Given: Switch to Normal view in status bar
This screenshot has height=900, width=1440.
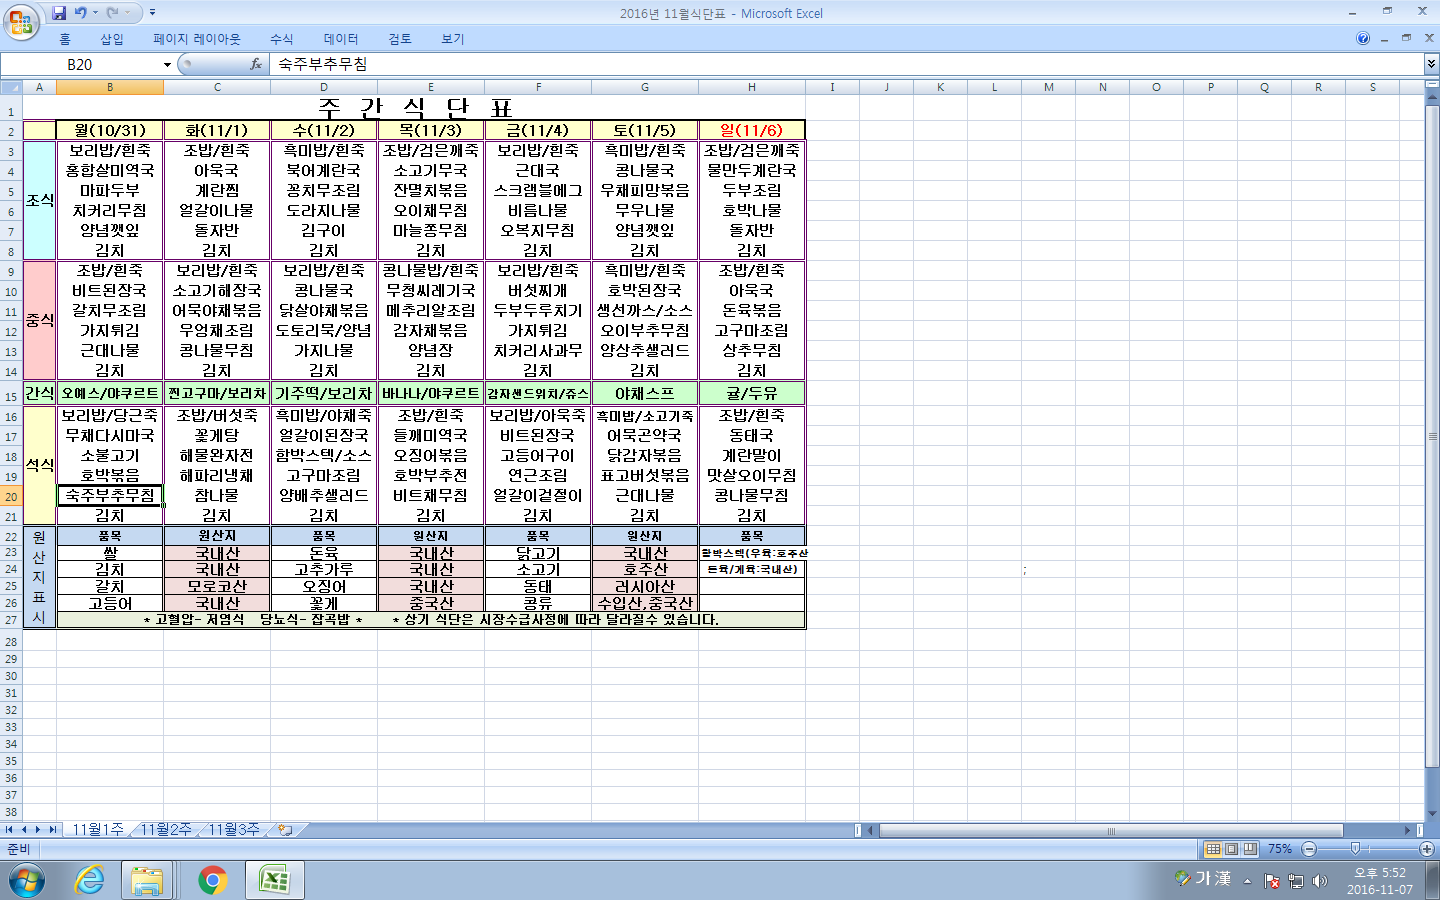Looking at the screenshot, I should 1213,849.
